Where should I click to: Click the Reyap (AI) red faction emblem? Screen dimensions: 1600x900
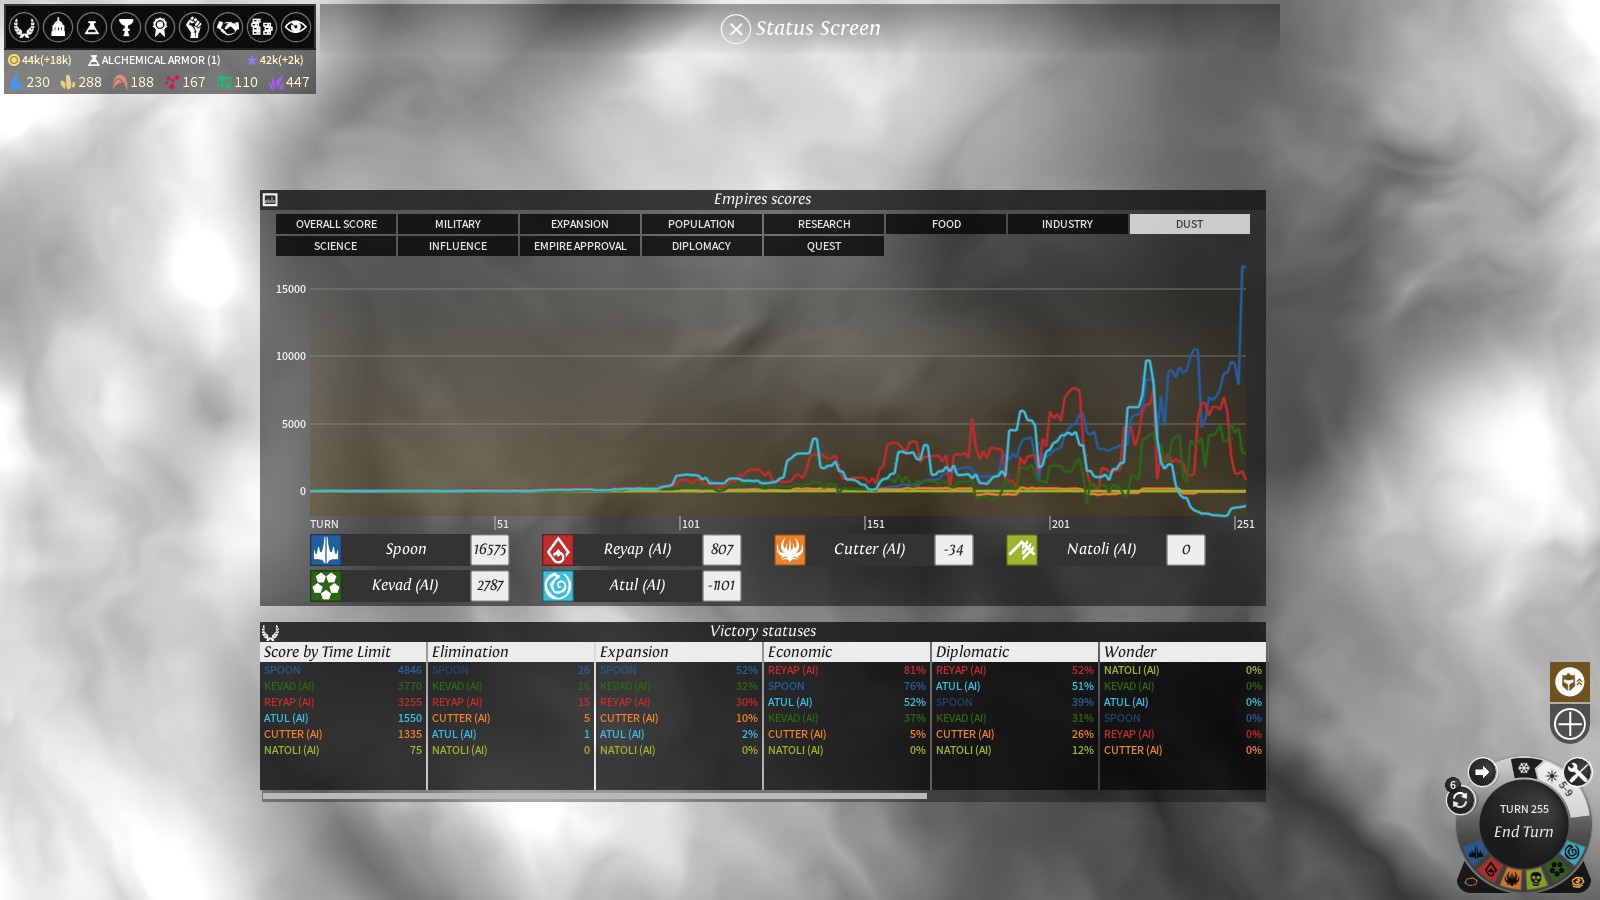tap(558, 550)
